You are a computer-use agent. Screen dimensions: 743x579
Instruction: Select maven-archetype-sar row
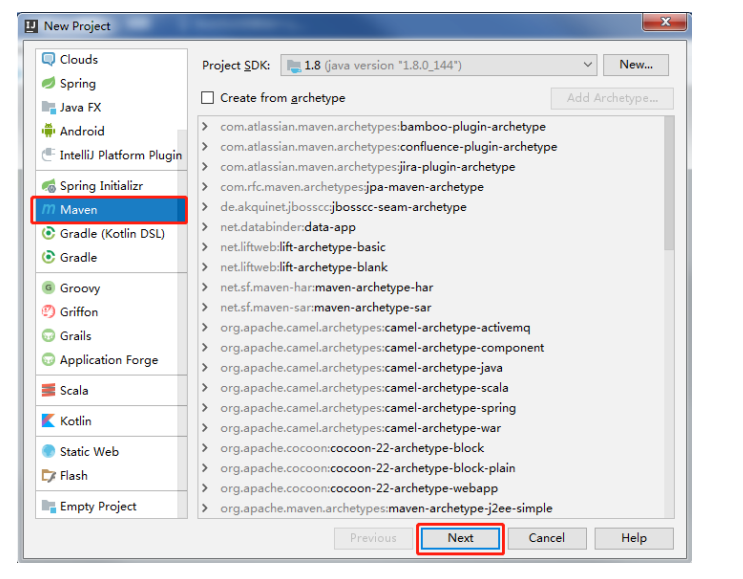[431, 308]
